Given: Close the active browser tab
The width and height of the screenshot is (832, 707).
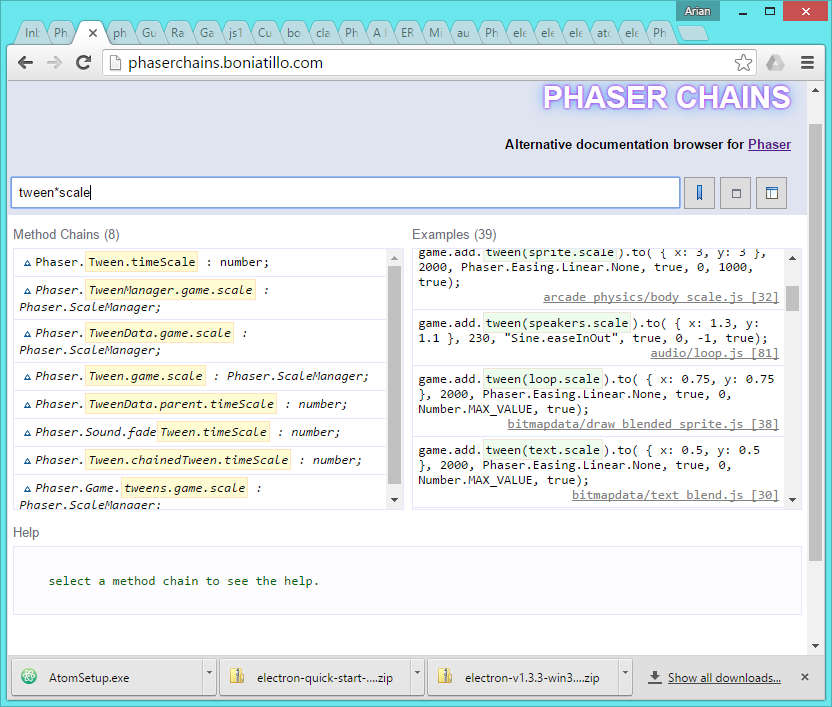Looking at the screenshot, I should [93, 33].
